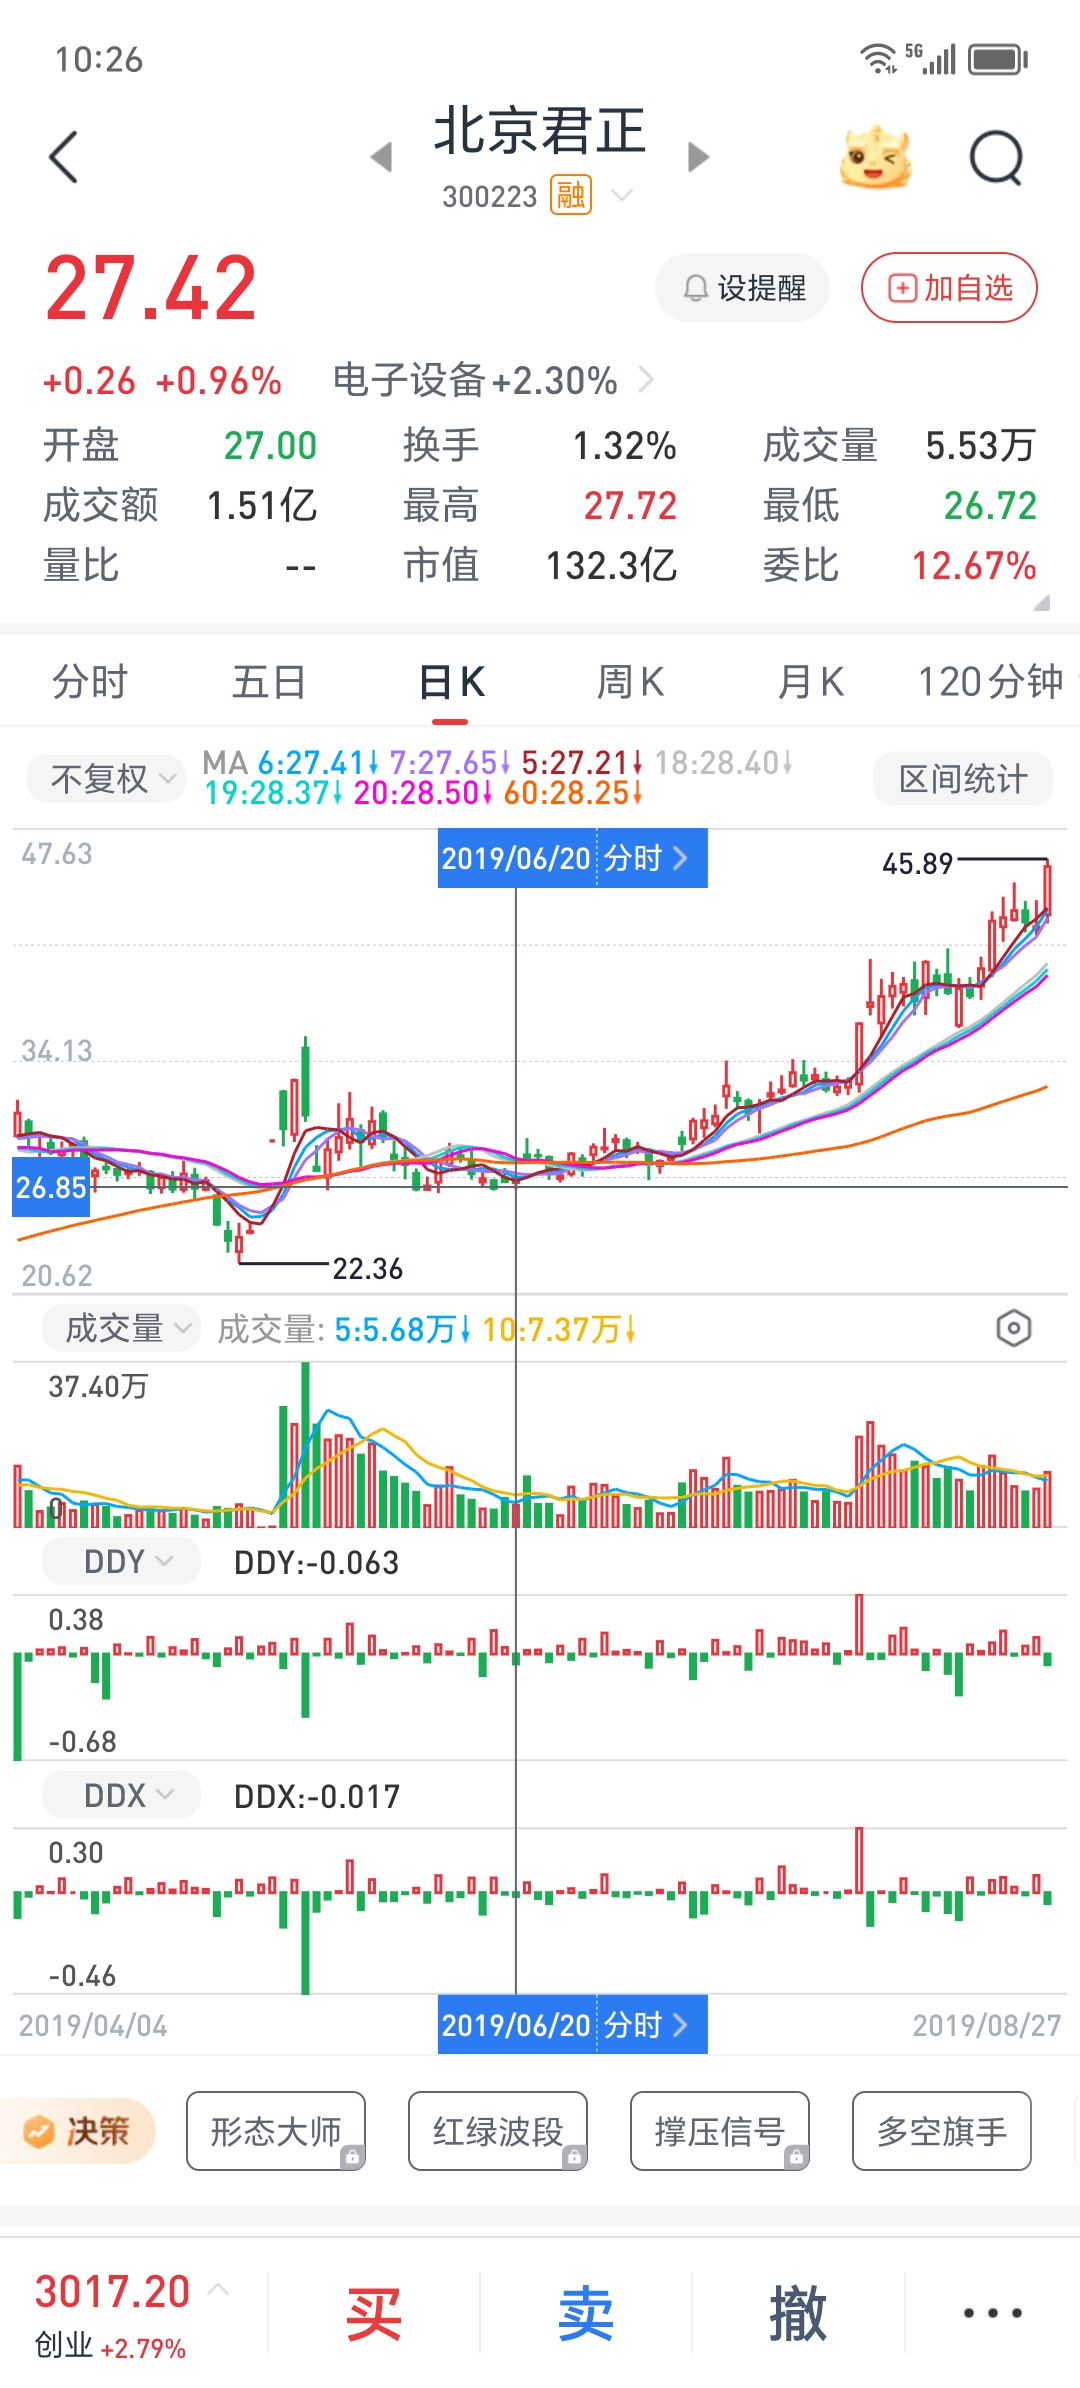This screenshot has height=2388, width=1080.
Task: Set a price alert with 设提醒
Action: click(x=743, y=288)
